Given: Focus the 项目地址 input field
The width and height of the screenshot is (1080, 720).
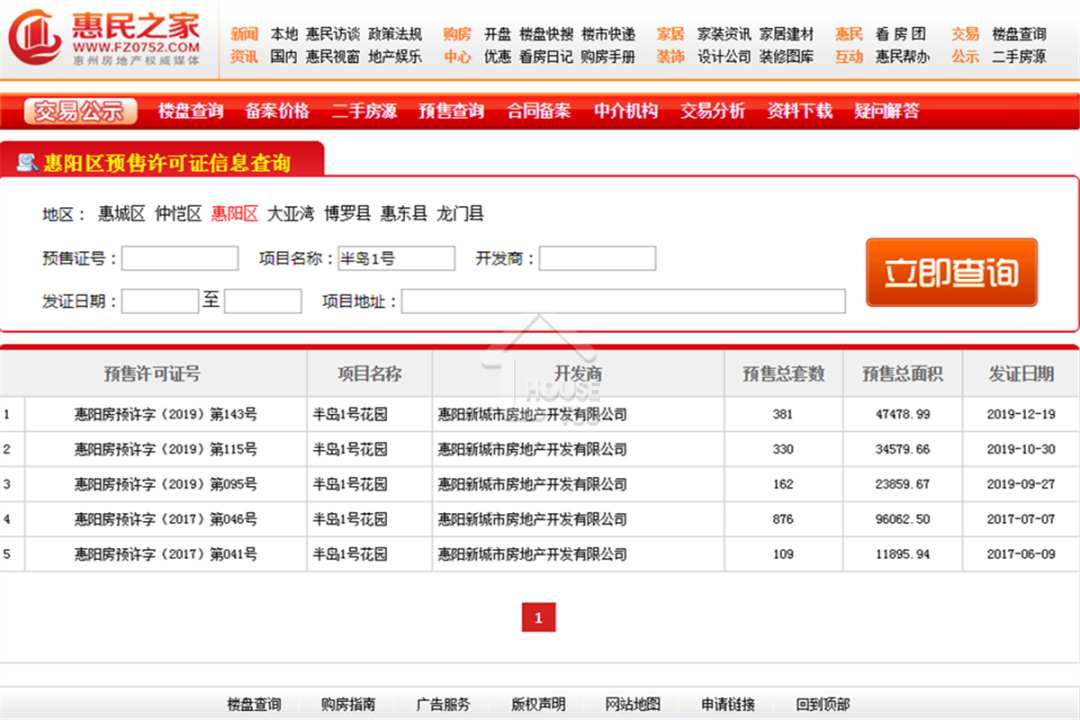Looking at the screenshot, I should coord(623,301).
